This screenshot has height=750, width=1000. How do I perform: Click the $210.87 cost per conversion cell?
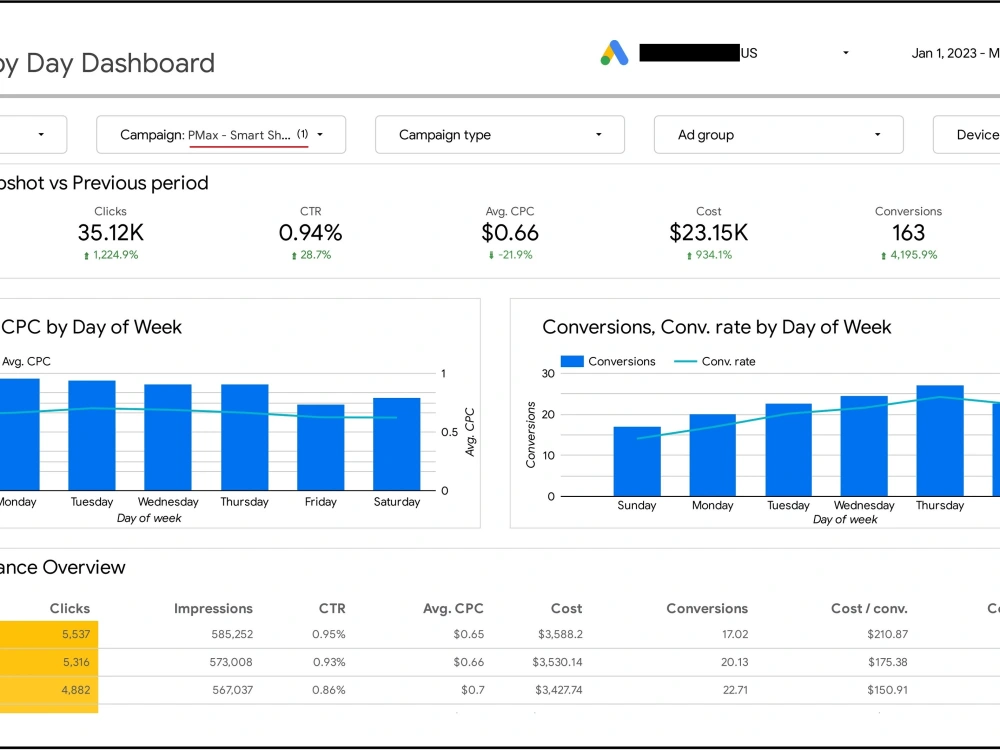[x=888, y=635]
